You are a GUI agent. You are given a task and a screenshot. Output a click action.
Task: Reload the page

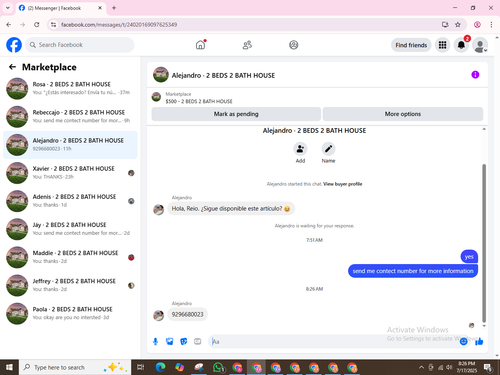[37, 25]
